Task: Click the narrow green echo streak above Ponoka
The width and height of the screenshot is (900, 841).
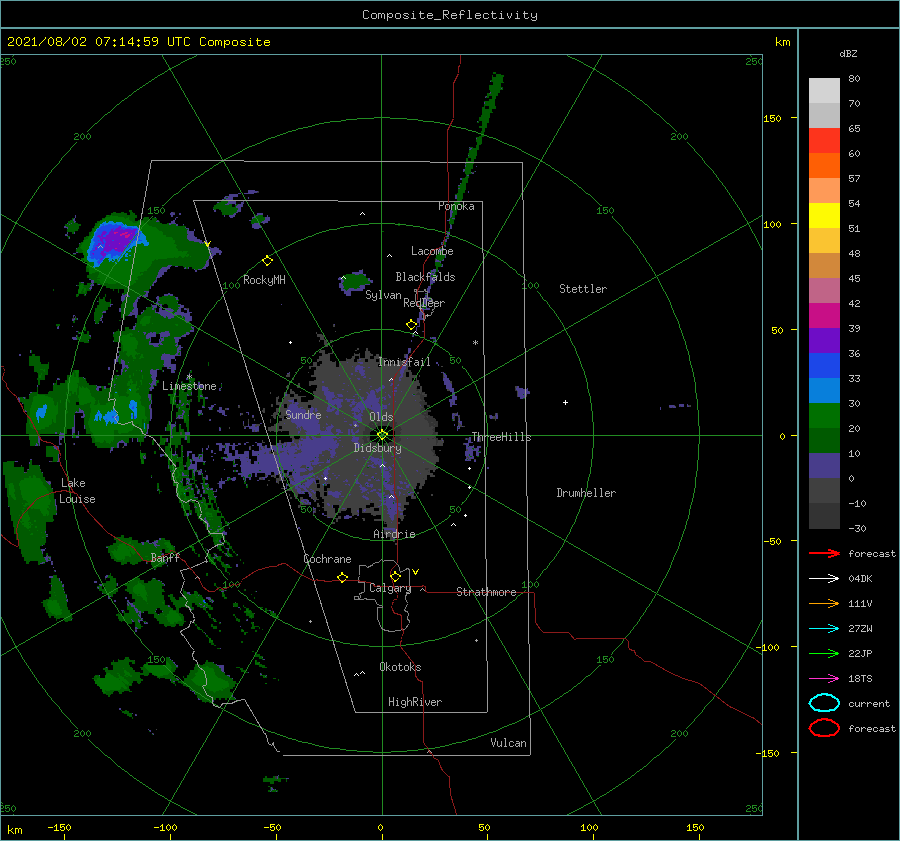Action: click(x=479, y=138)
